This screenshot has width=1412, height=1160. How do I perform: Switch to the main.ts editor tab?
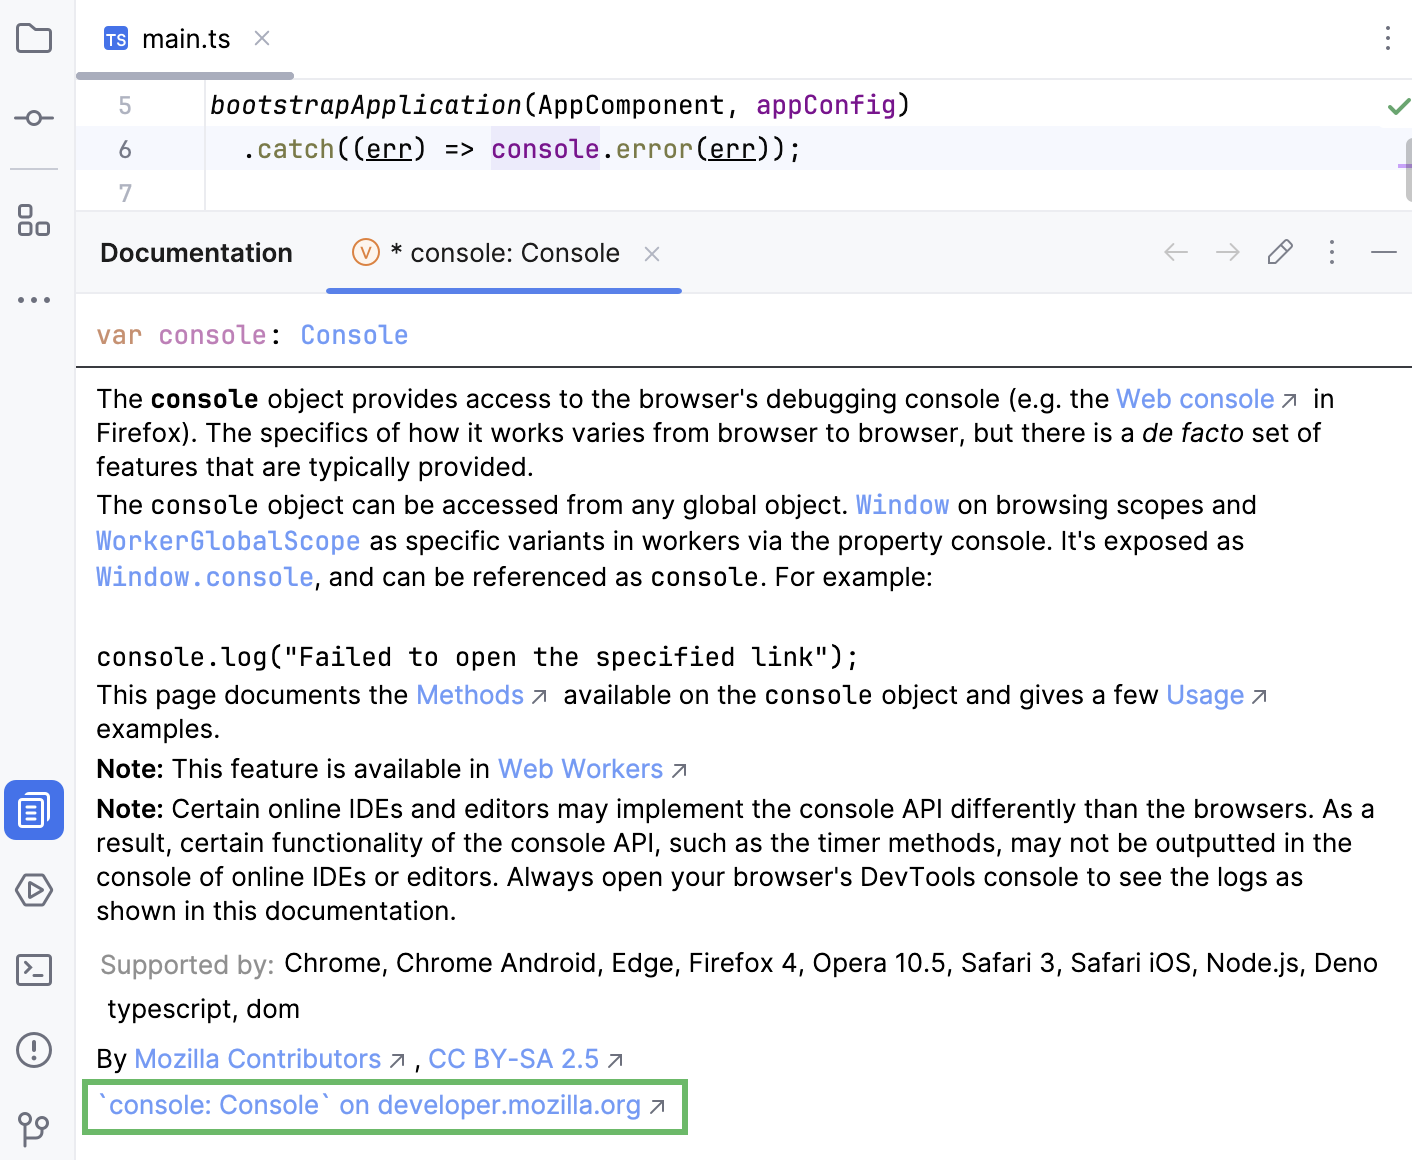(x=186, y=38)
